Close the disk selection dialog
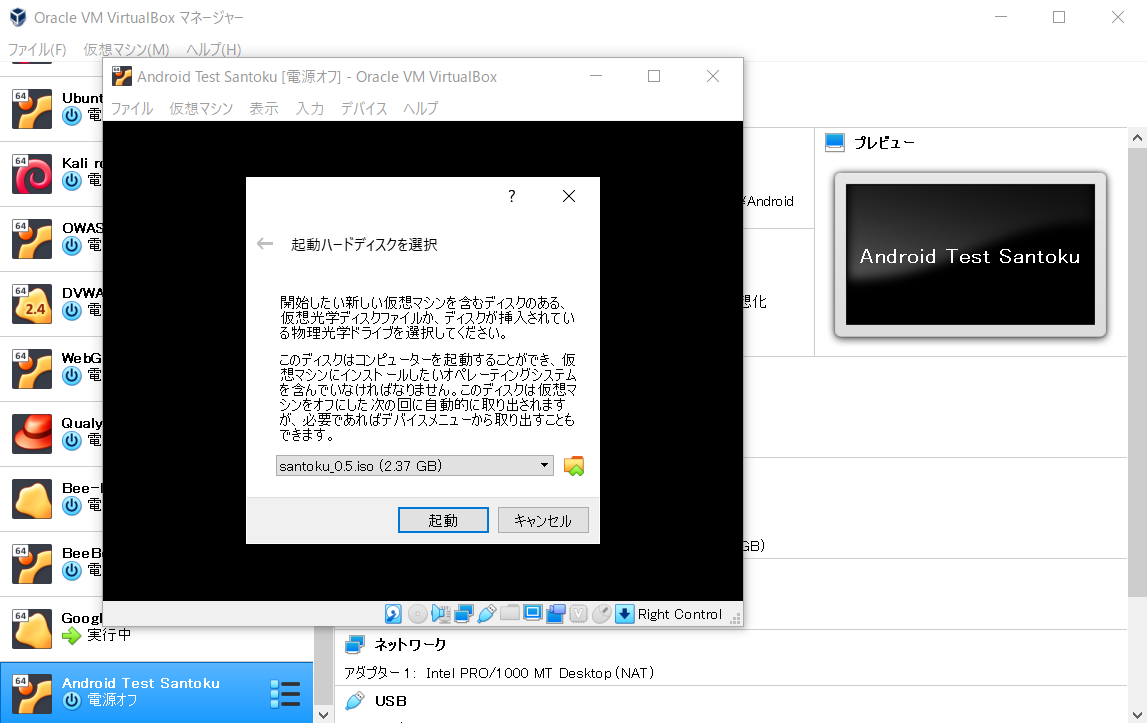Image resolution: width=1147 pixels, height=723 pixels. 568,196
